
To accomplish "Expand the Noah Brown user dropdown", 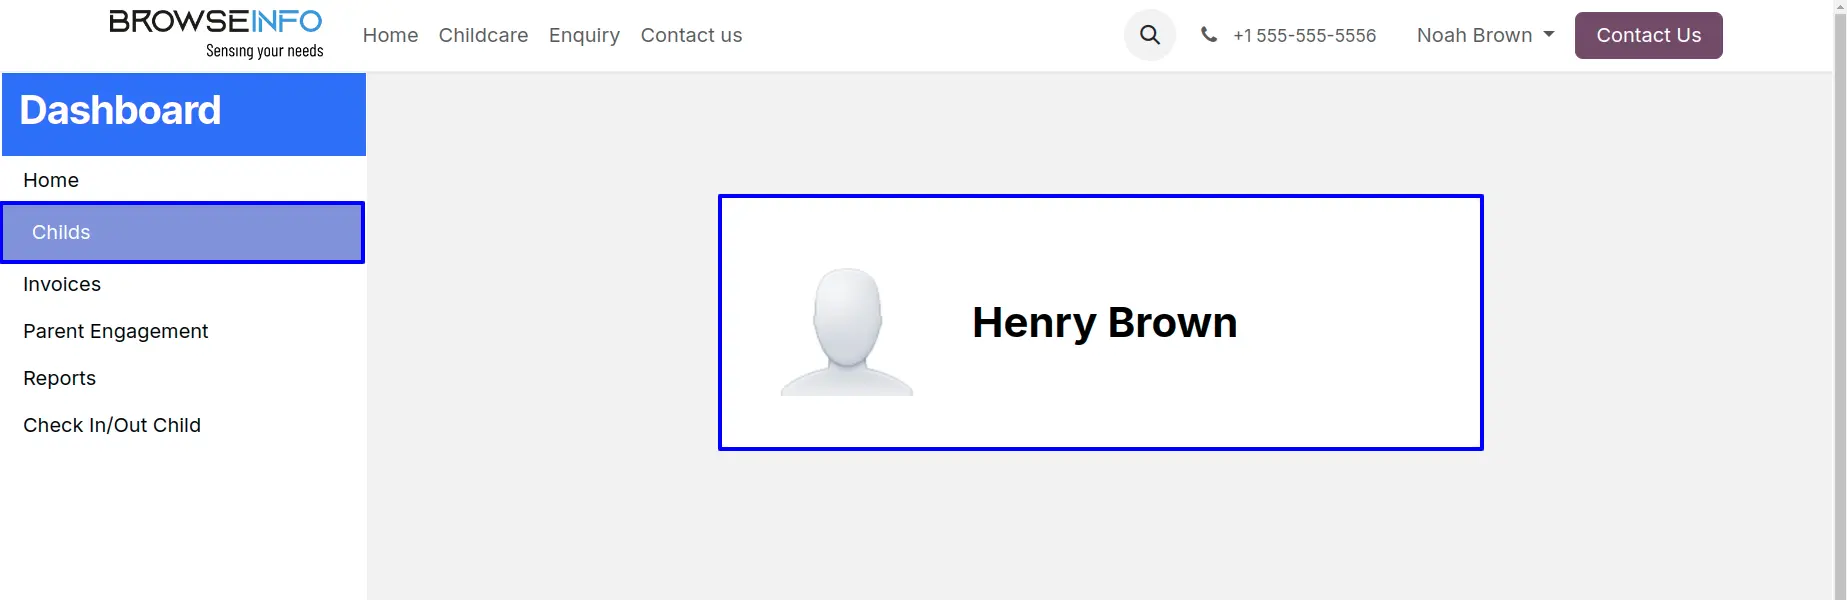I will [x=1485, y=35].
